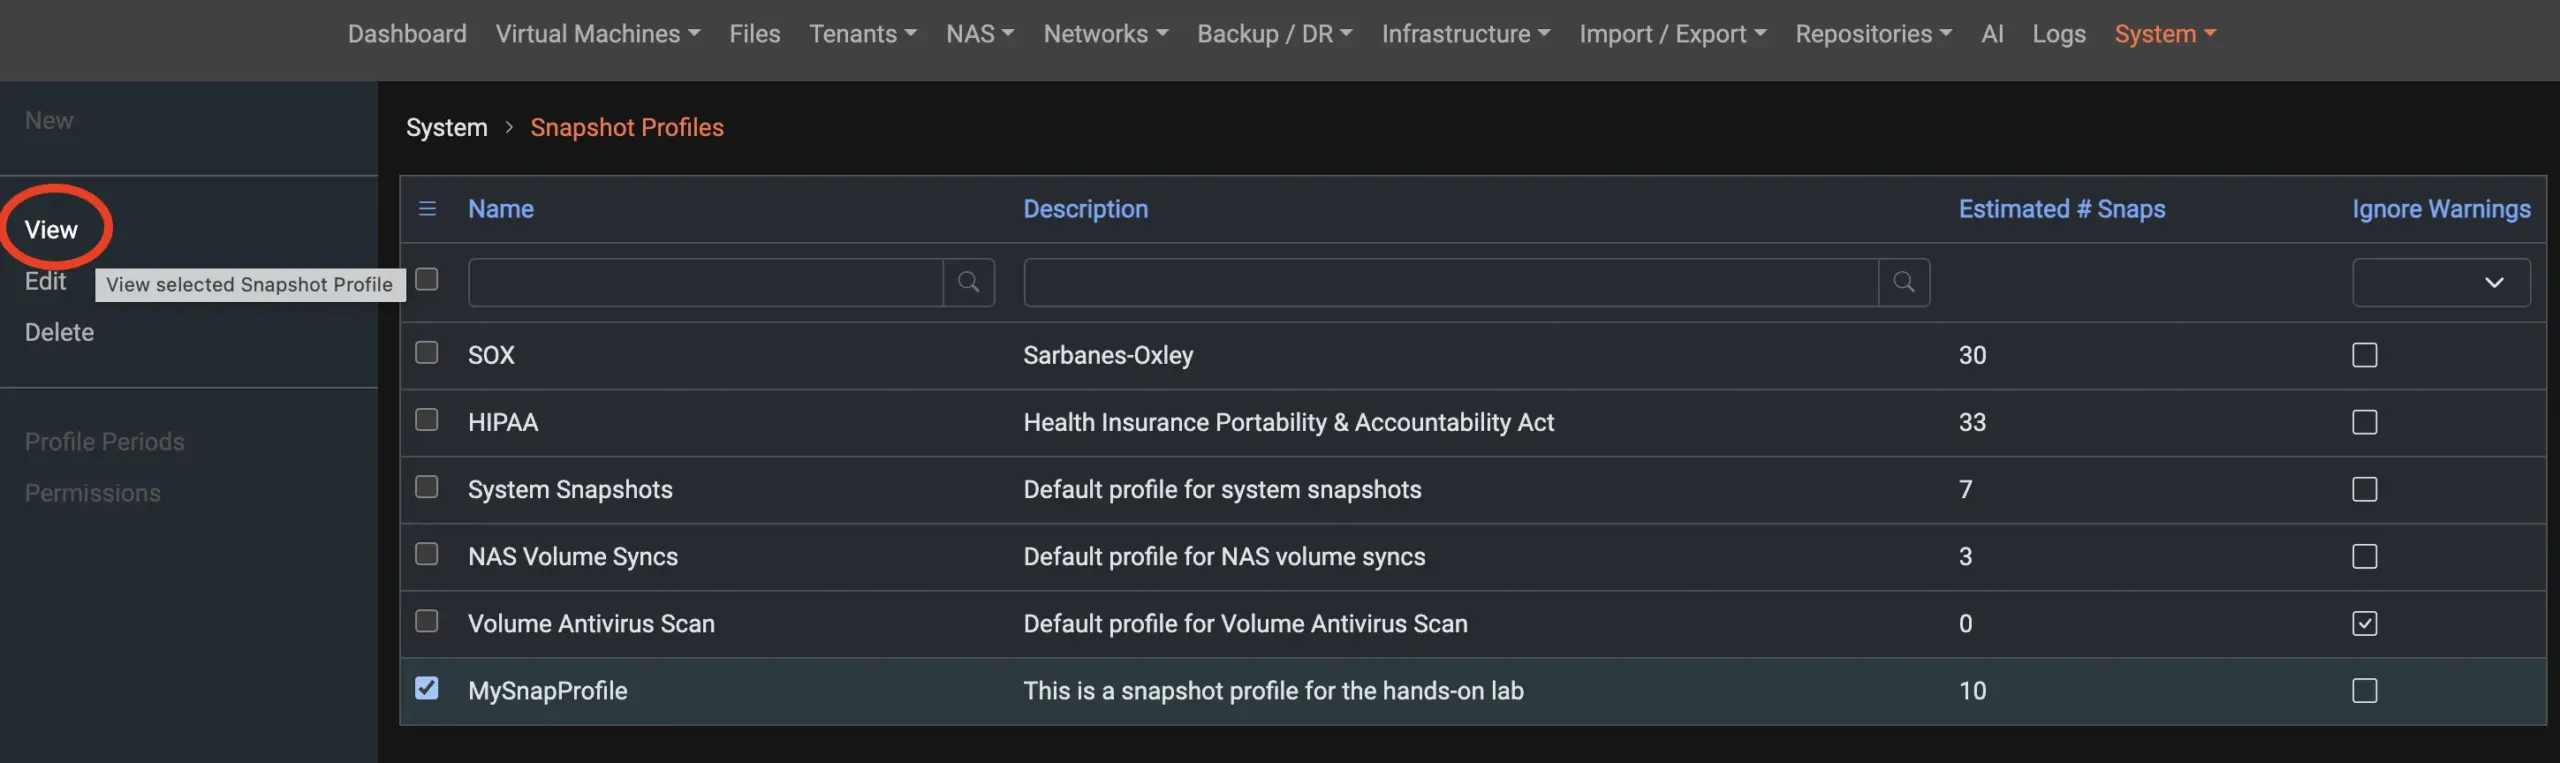The height and width of the screenshot is (763, 2560).
Task: Click the System breadcrumb link
Action: (x=446, y=128)
